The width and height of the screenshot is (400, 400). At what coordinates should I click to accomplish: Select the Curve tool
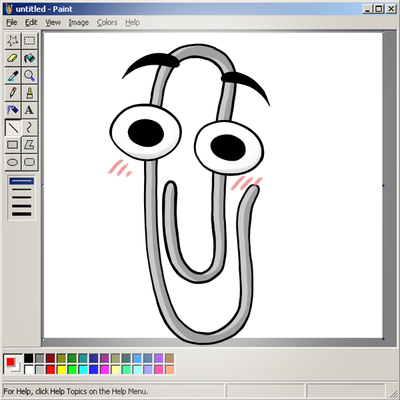coord(30,128)
